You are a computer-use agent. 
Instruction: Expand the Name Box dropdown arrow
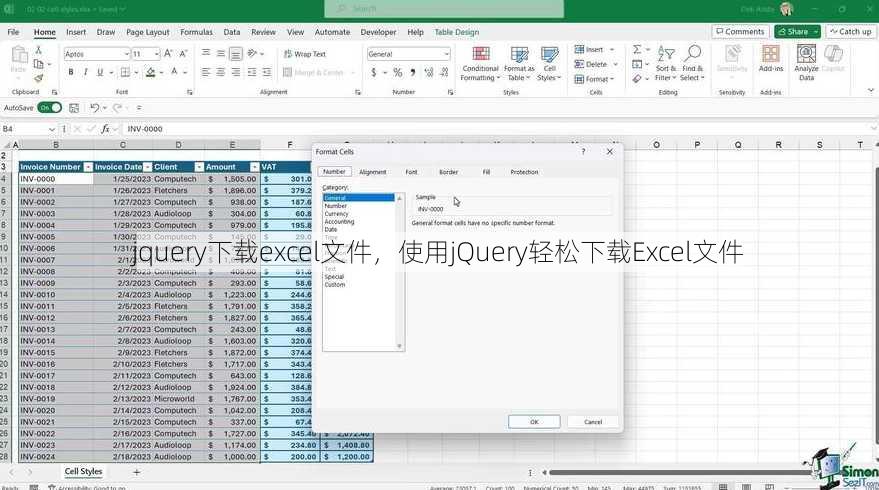(x=52, y=129)
